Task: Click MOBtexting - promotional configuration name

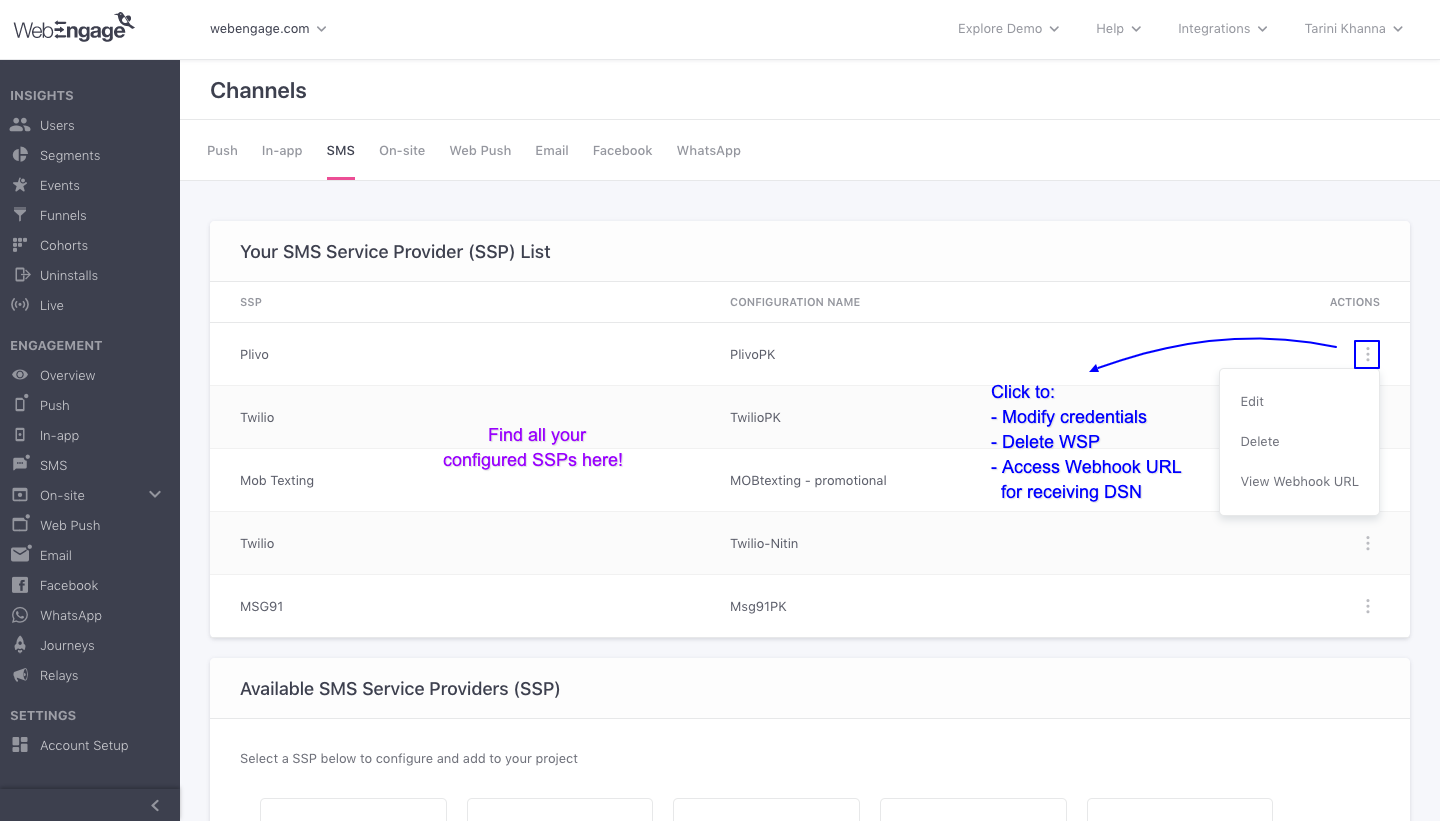Action: [x=808, y=480]
